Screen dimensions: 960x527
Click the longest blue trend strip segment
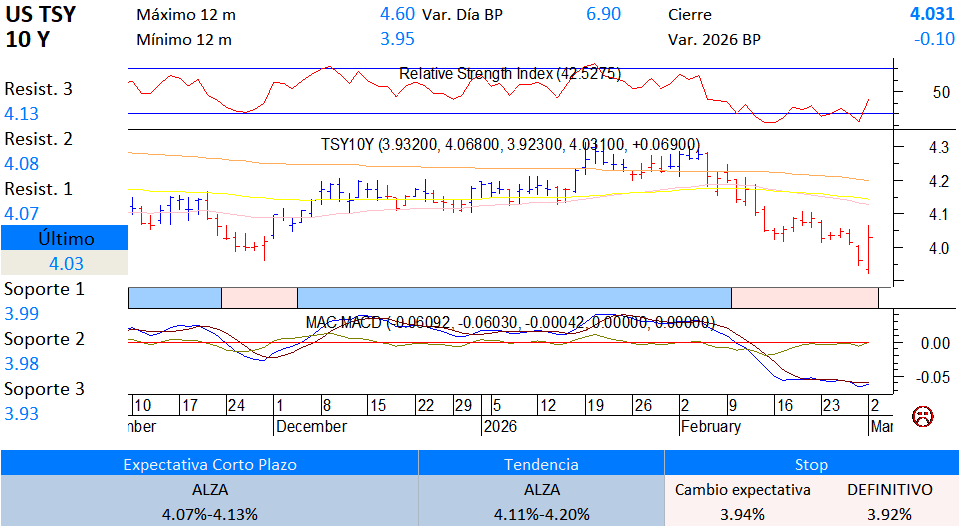[x=514, y=297]
